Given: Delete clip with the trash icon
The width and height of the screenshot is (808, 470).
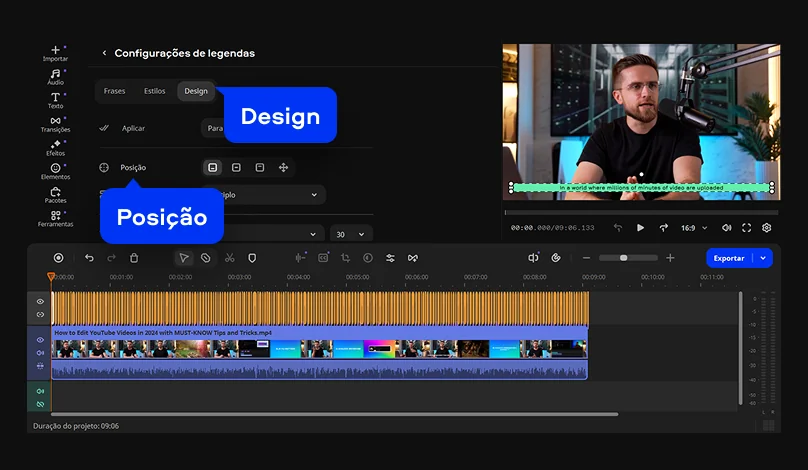Looking at the screenshot, I should (x=134, y=258).
